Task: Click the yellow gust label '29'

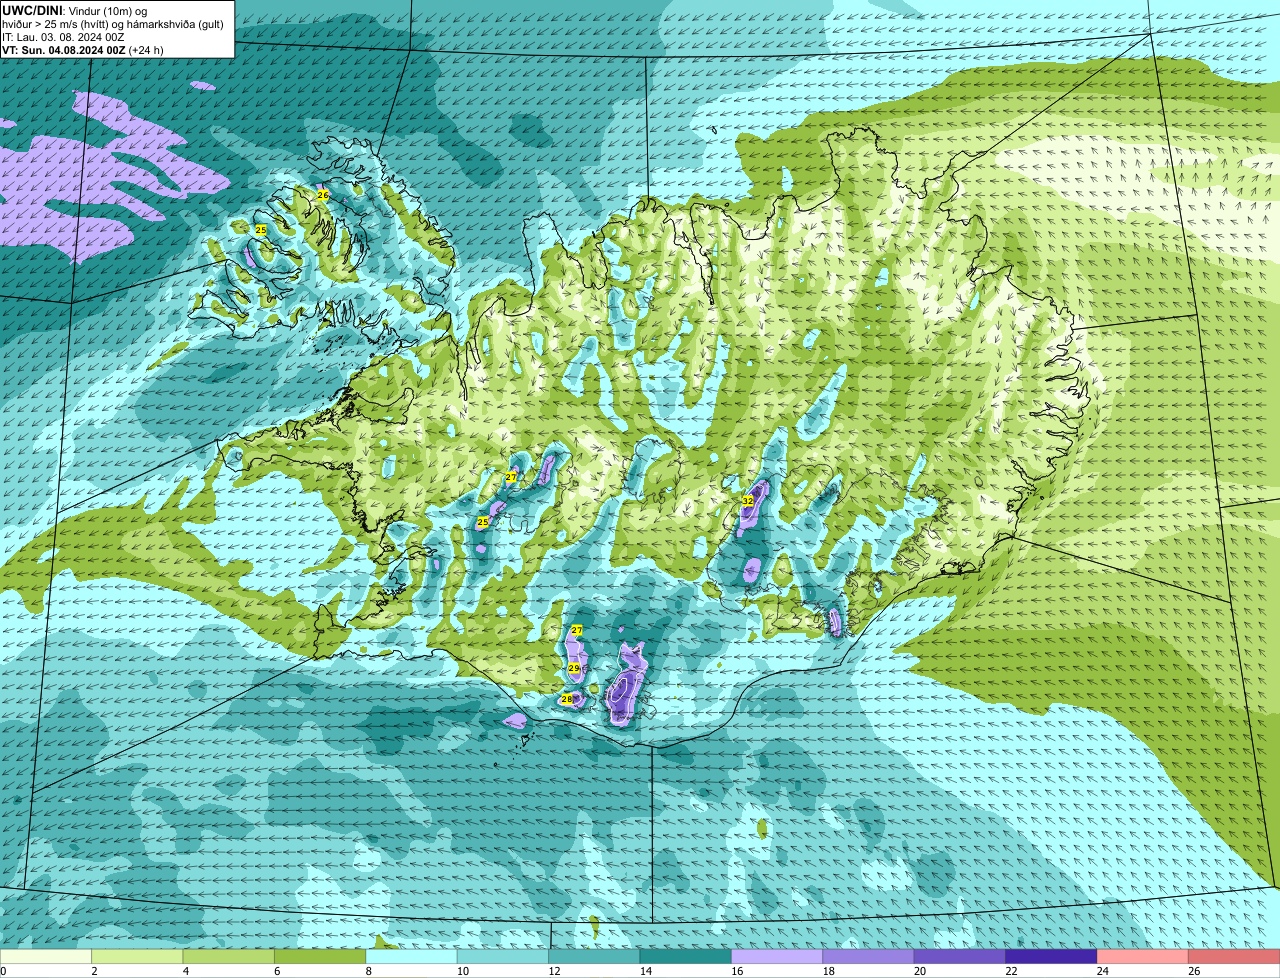Action: 573,668
